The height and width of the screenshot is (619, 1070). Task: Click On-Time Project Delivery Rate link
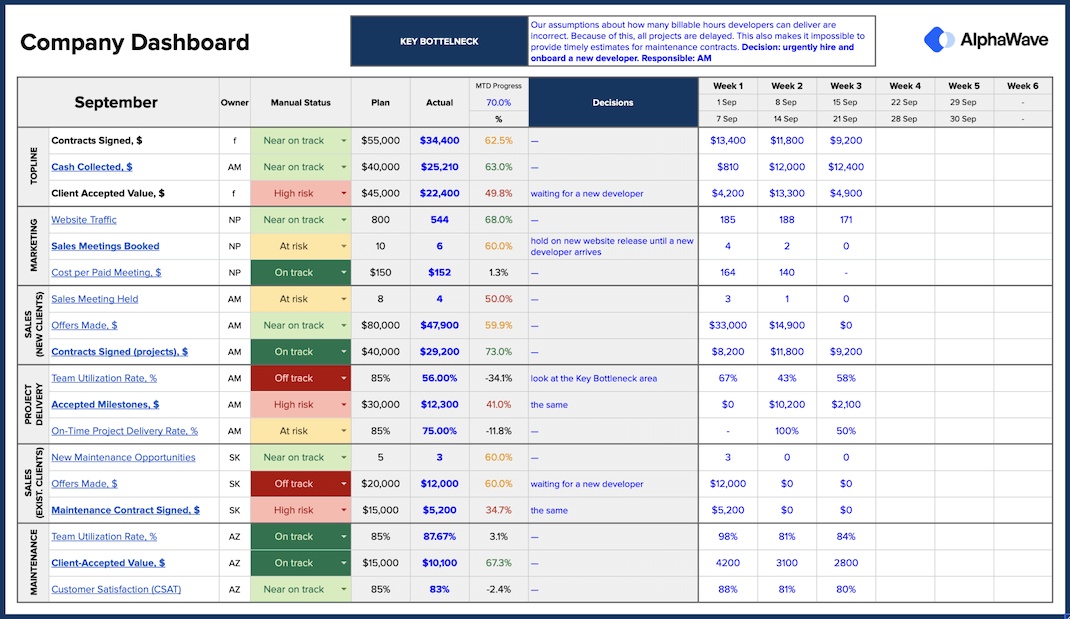click(124, 431)
